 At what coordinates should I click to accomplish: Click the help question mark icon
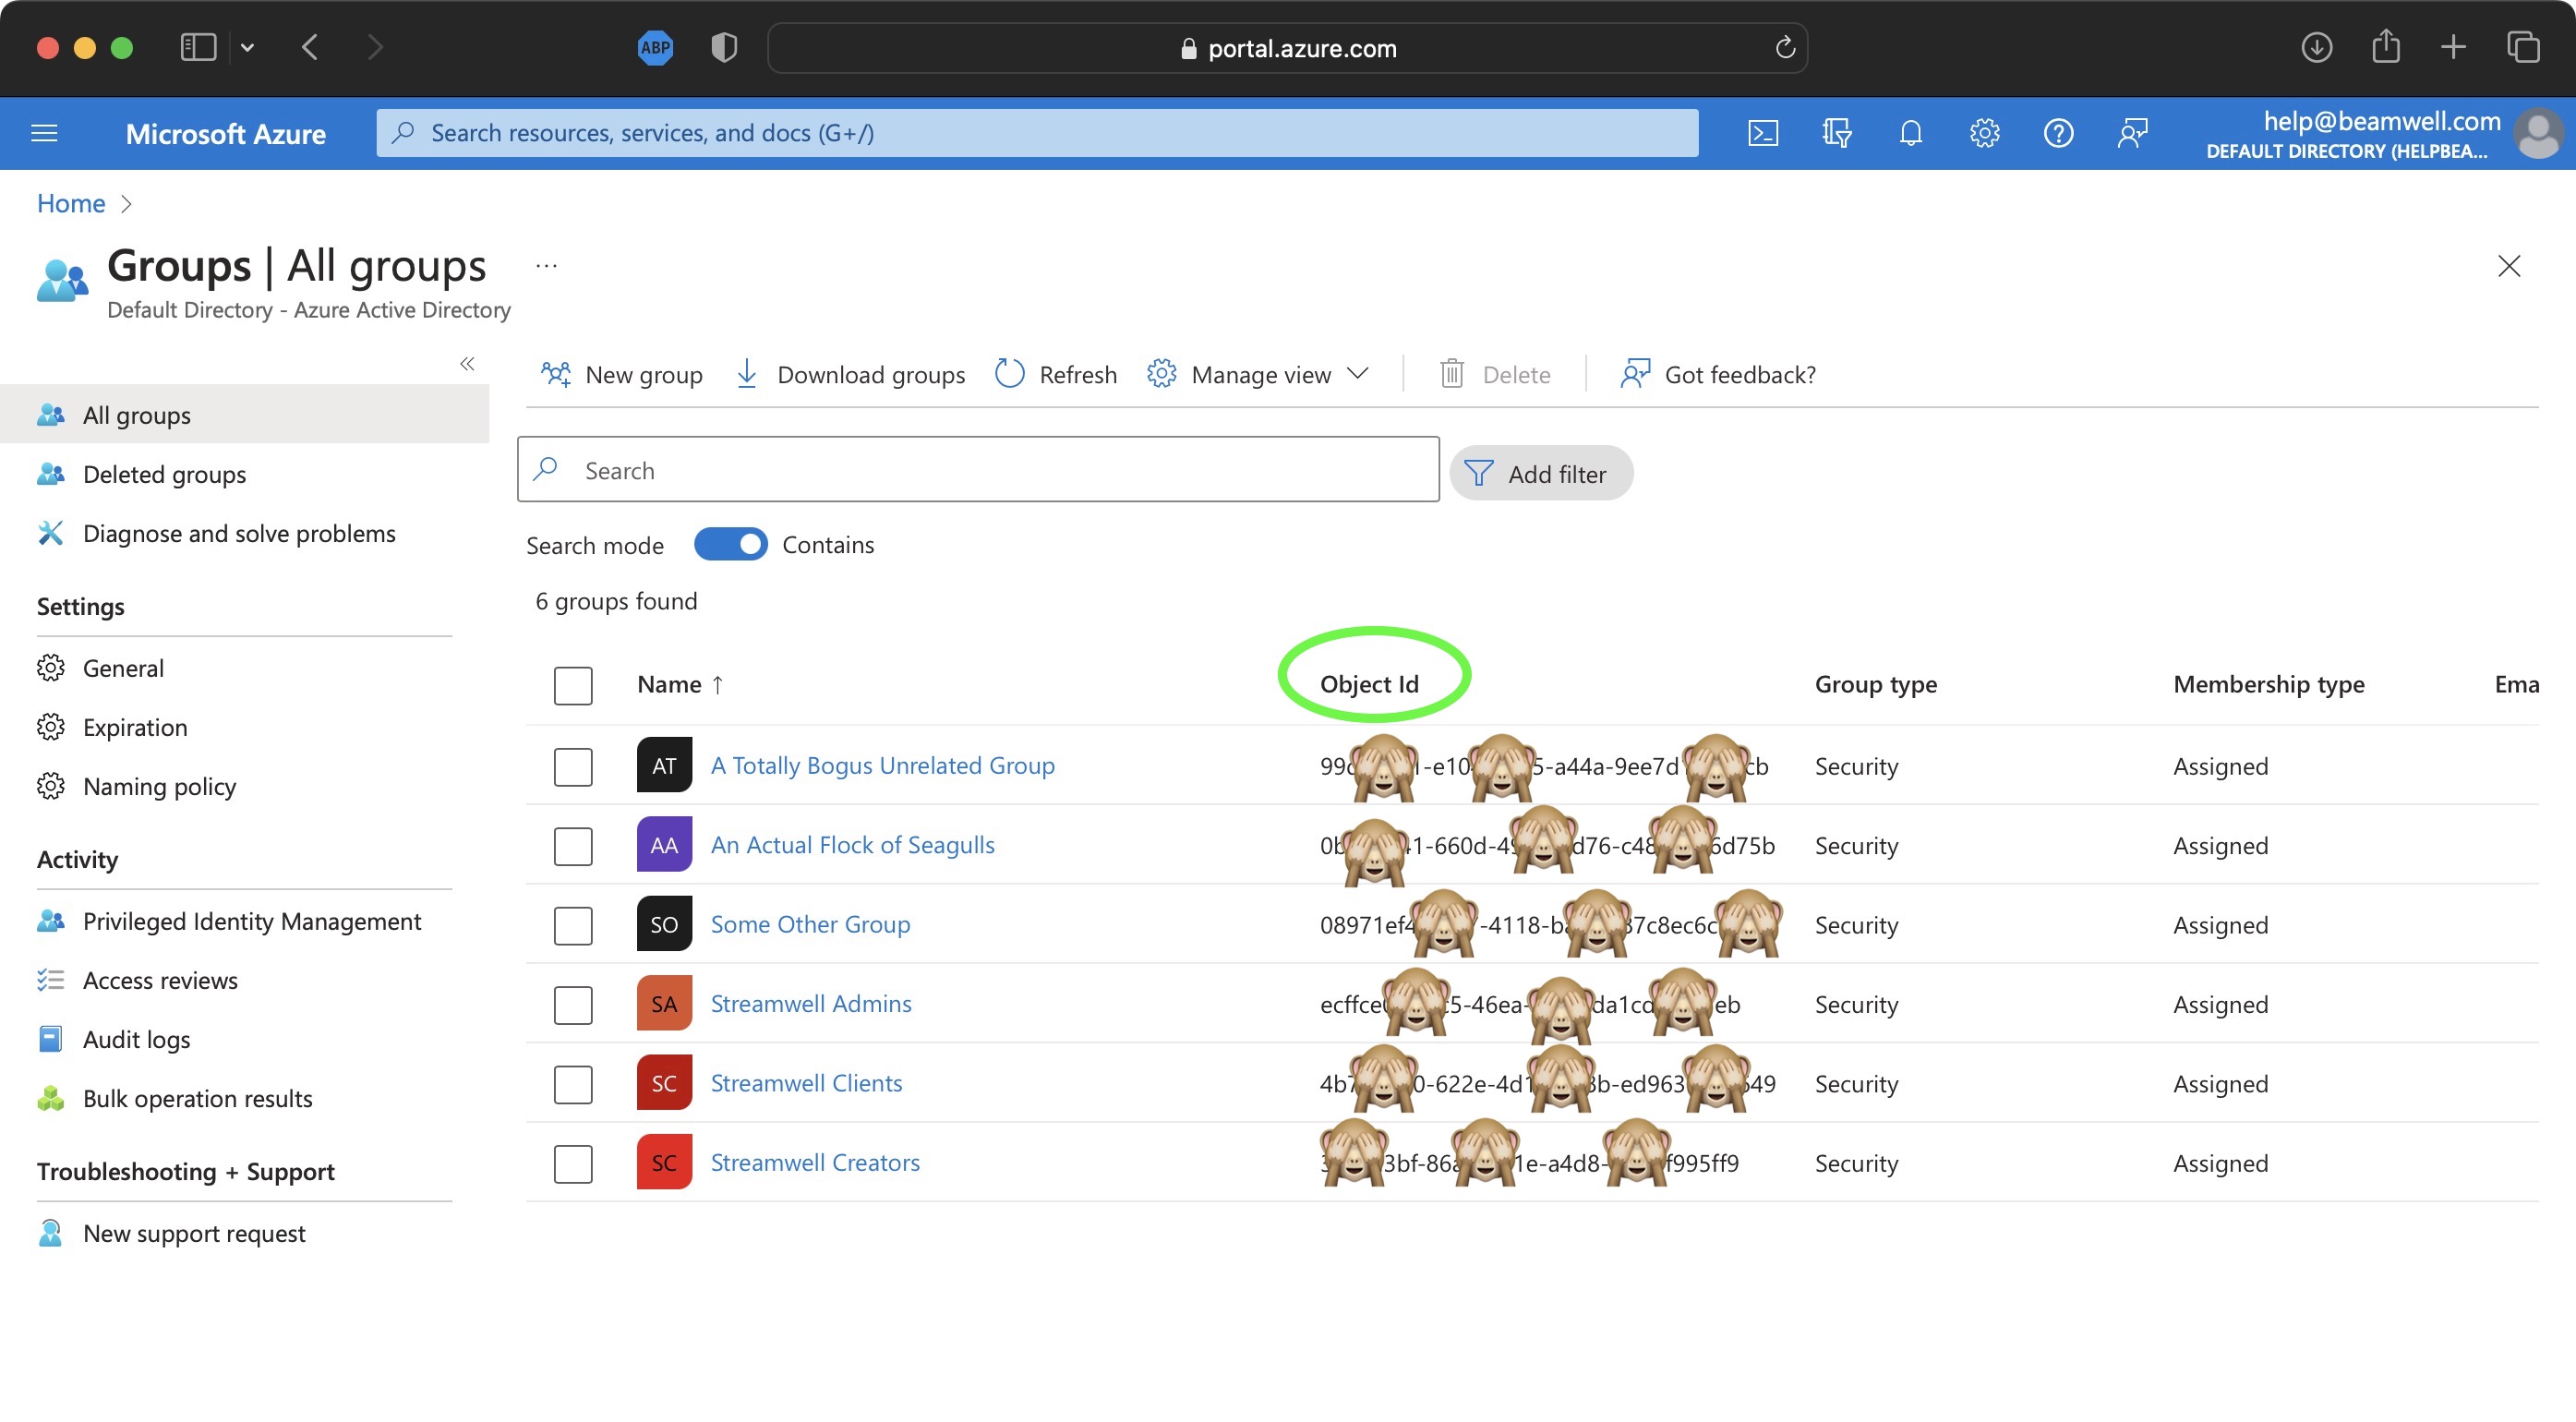click(x=2058, y=133)
